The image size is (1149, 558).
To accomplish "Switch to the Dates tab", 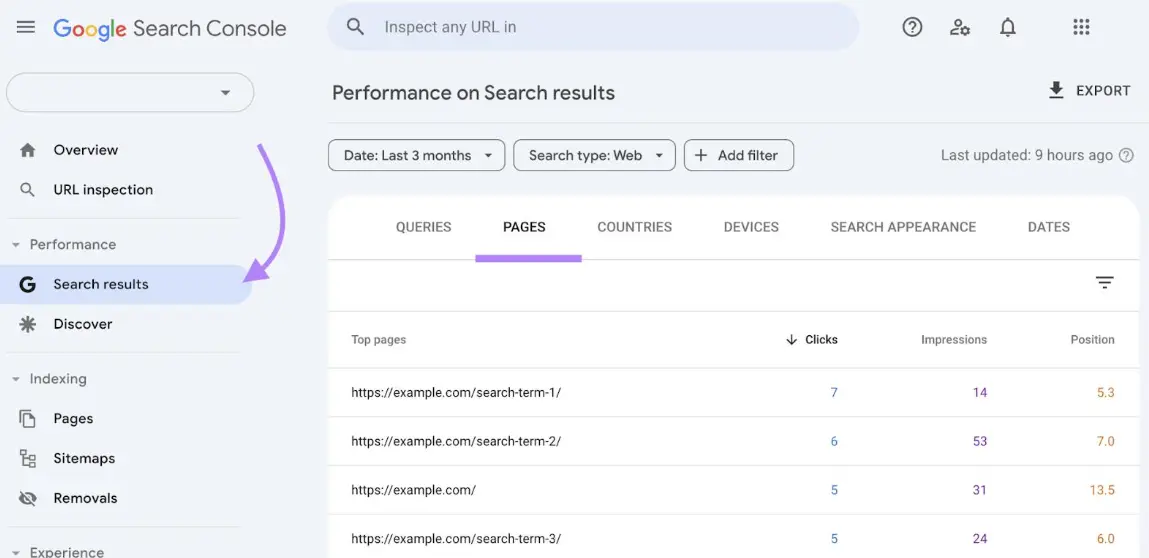I will pos(1049,227).
